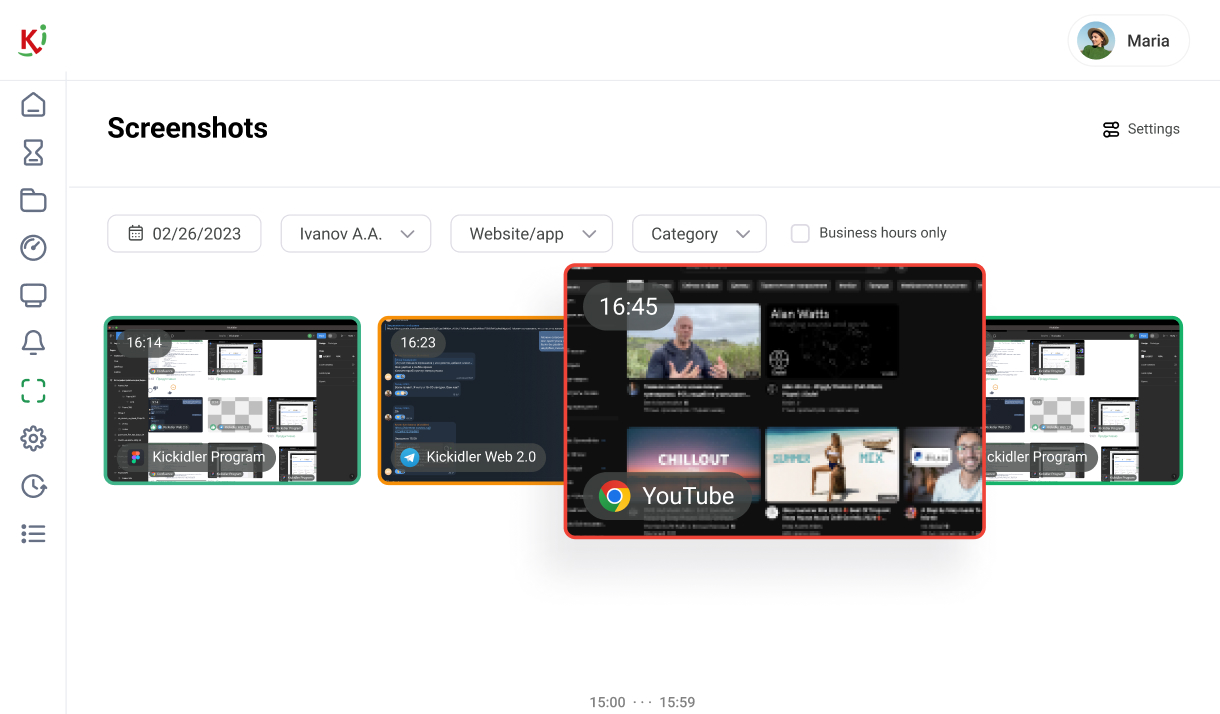Open the monitor viewing section in the sidebar
Screen dimensions: 1220x714
pos(33,295)
